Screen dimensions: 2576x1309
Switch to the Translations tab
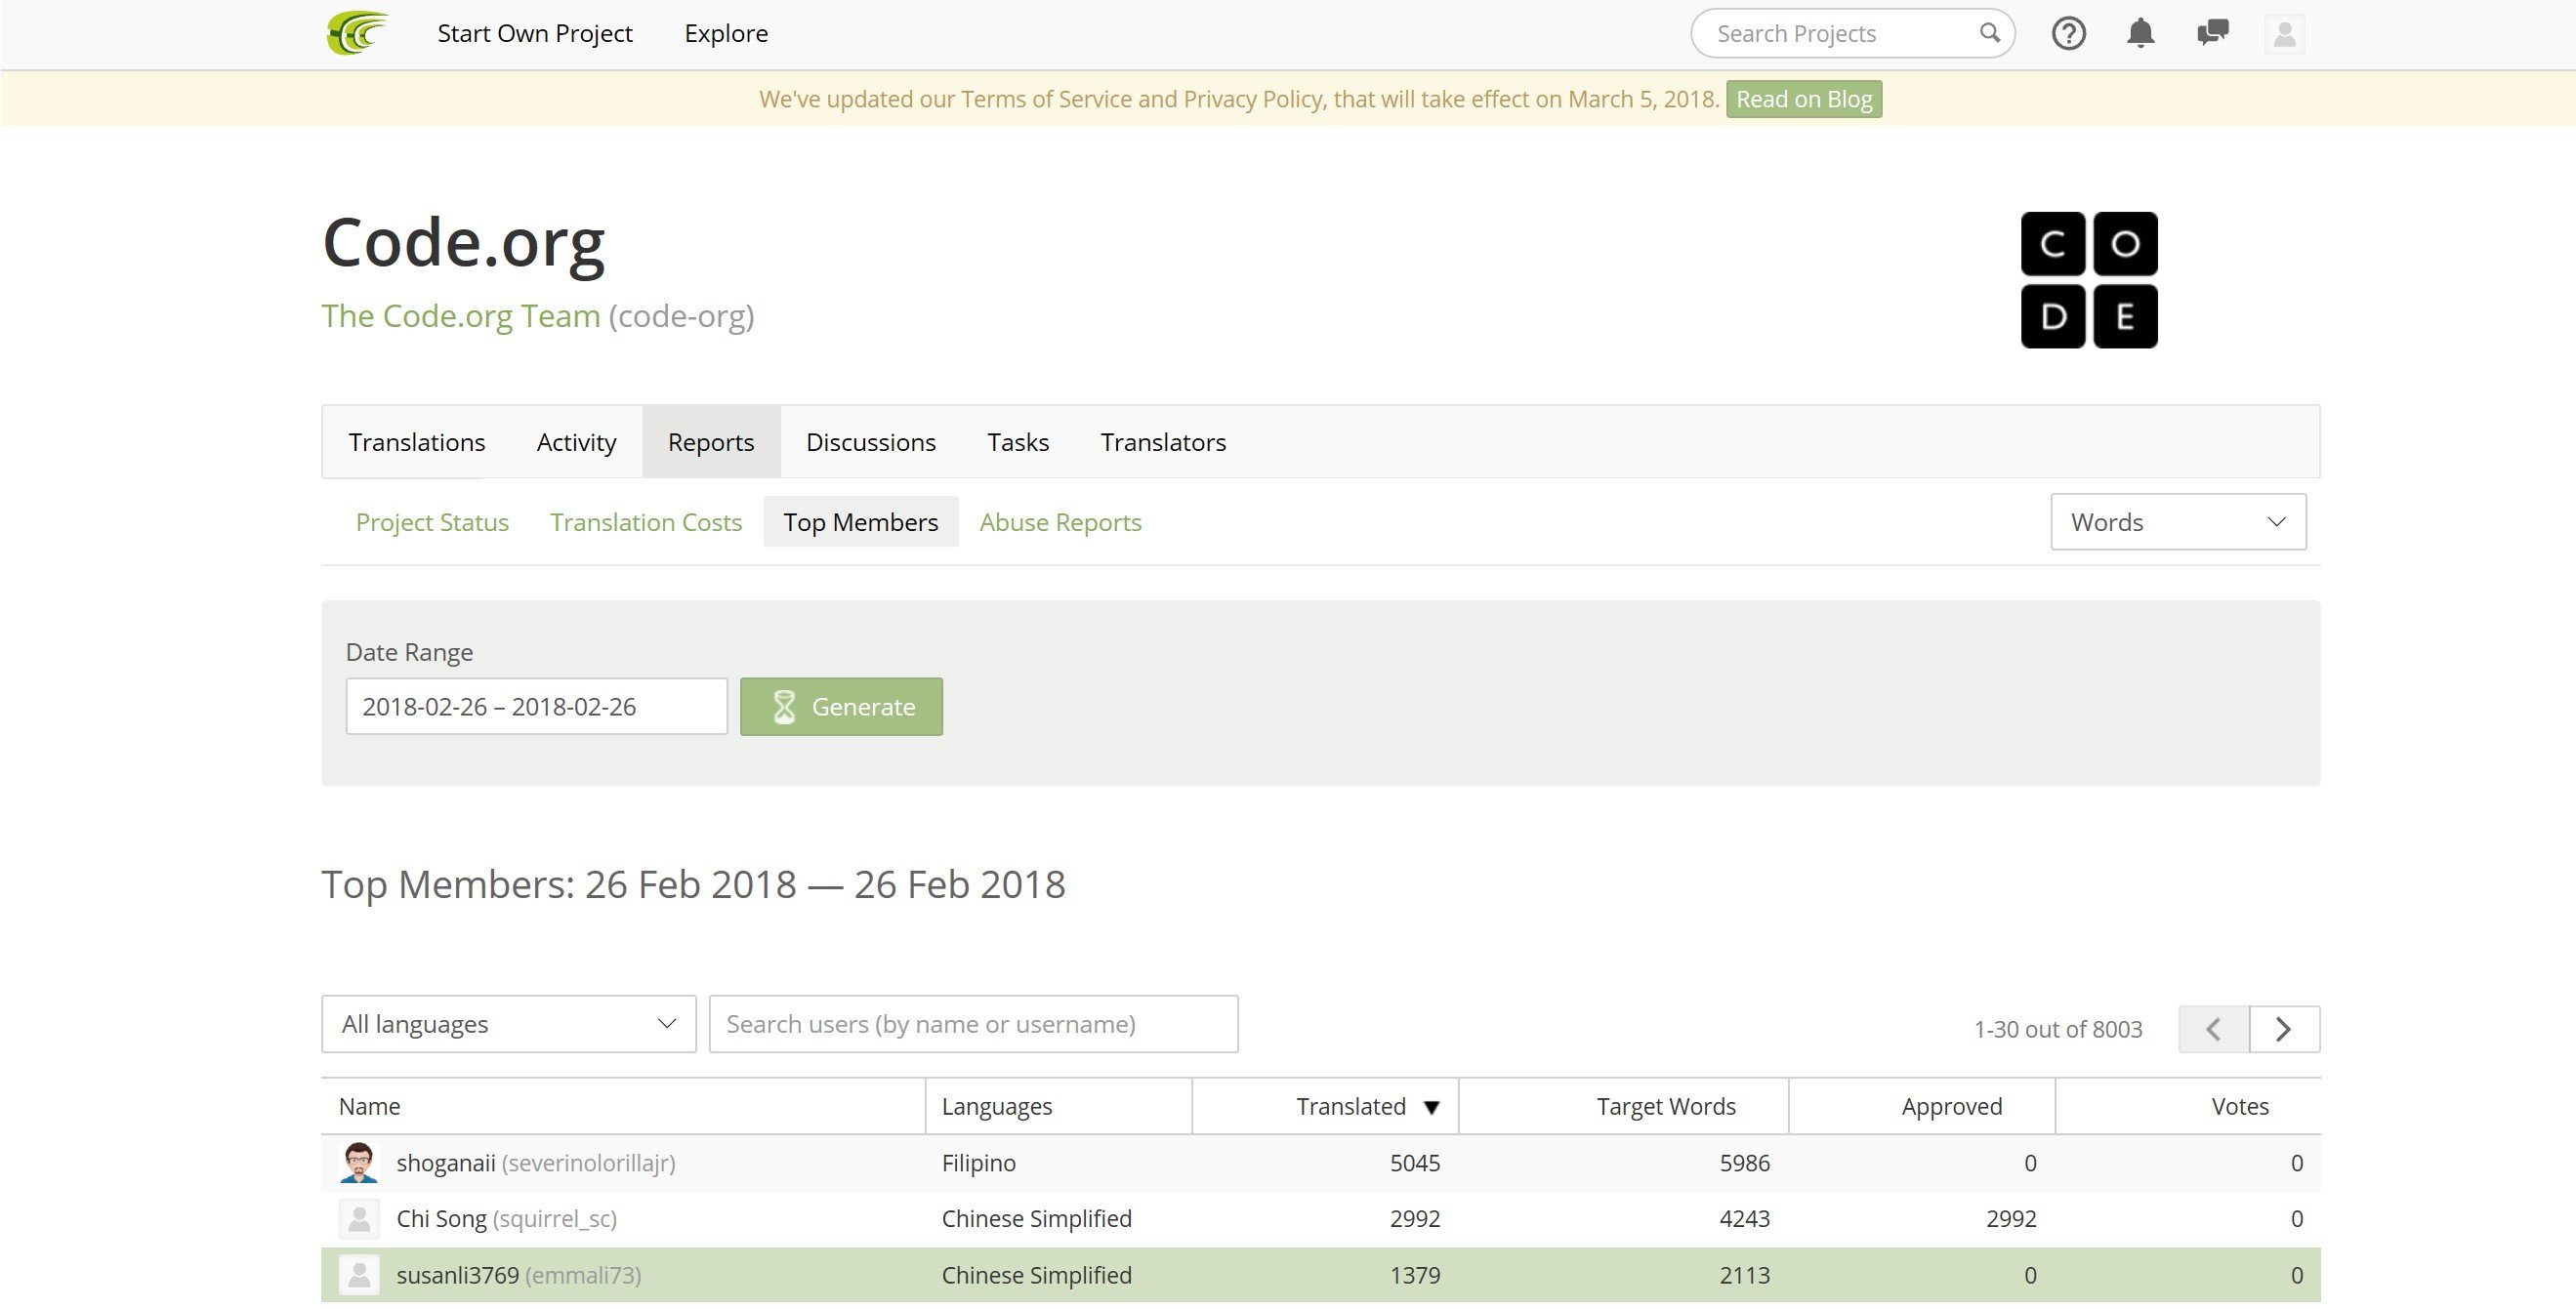[416, 442]
